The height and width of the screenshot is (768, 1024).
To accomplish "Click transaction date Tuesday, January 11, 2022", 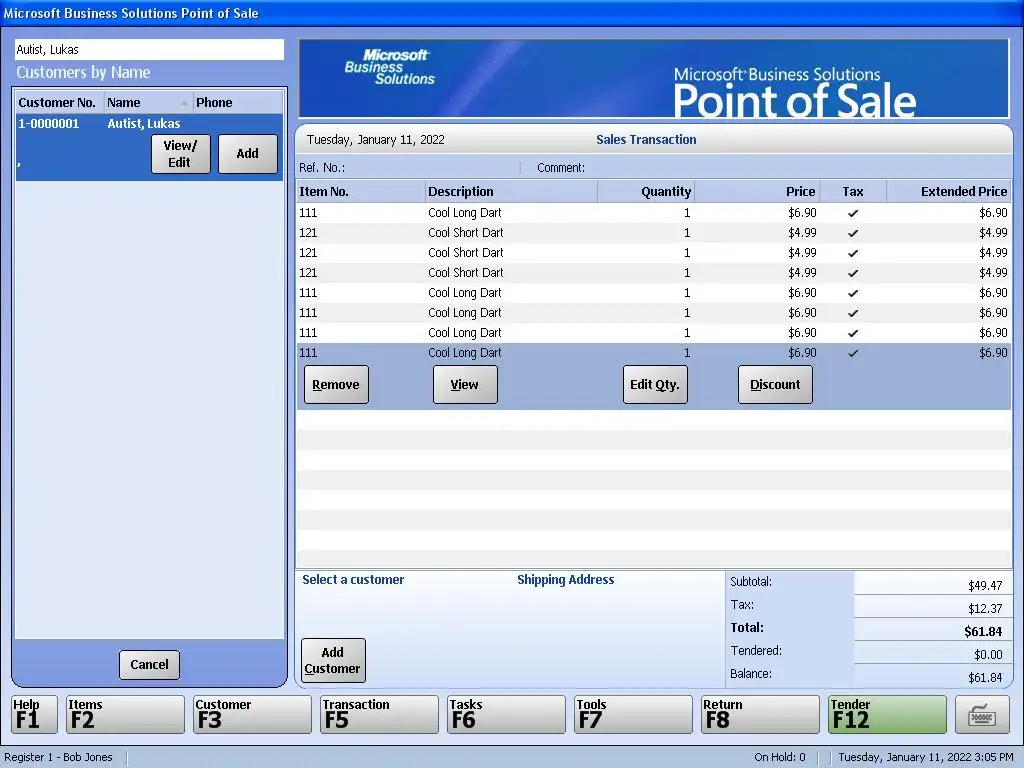I will click(x=376, y=140).
